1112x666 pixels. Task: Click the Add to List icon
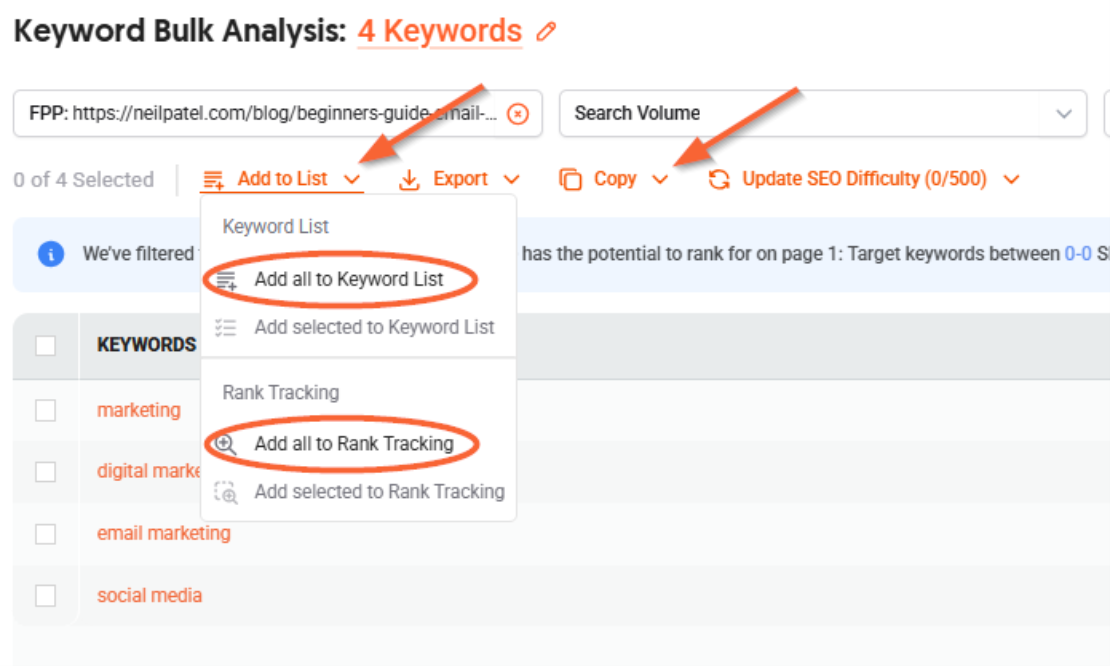213,180
